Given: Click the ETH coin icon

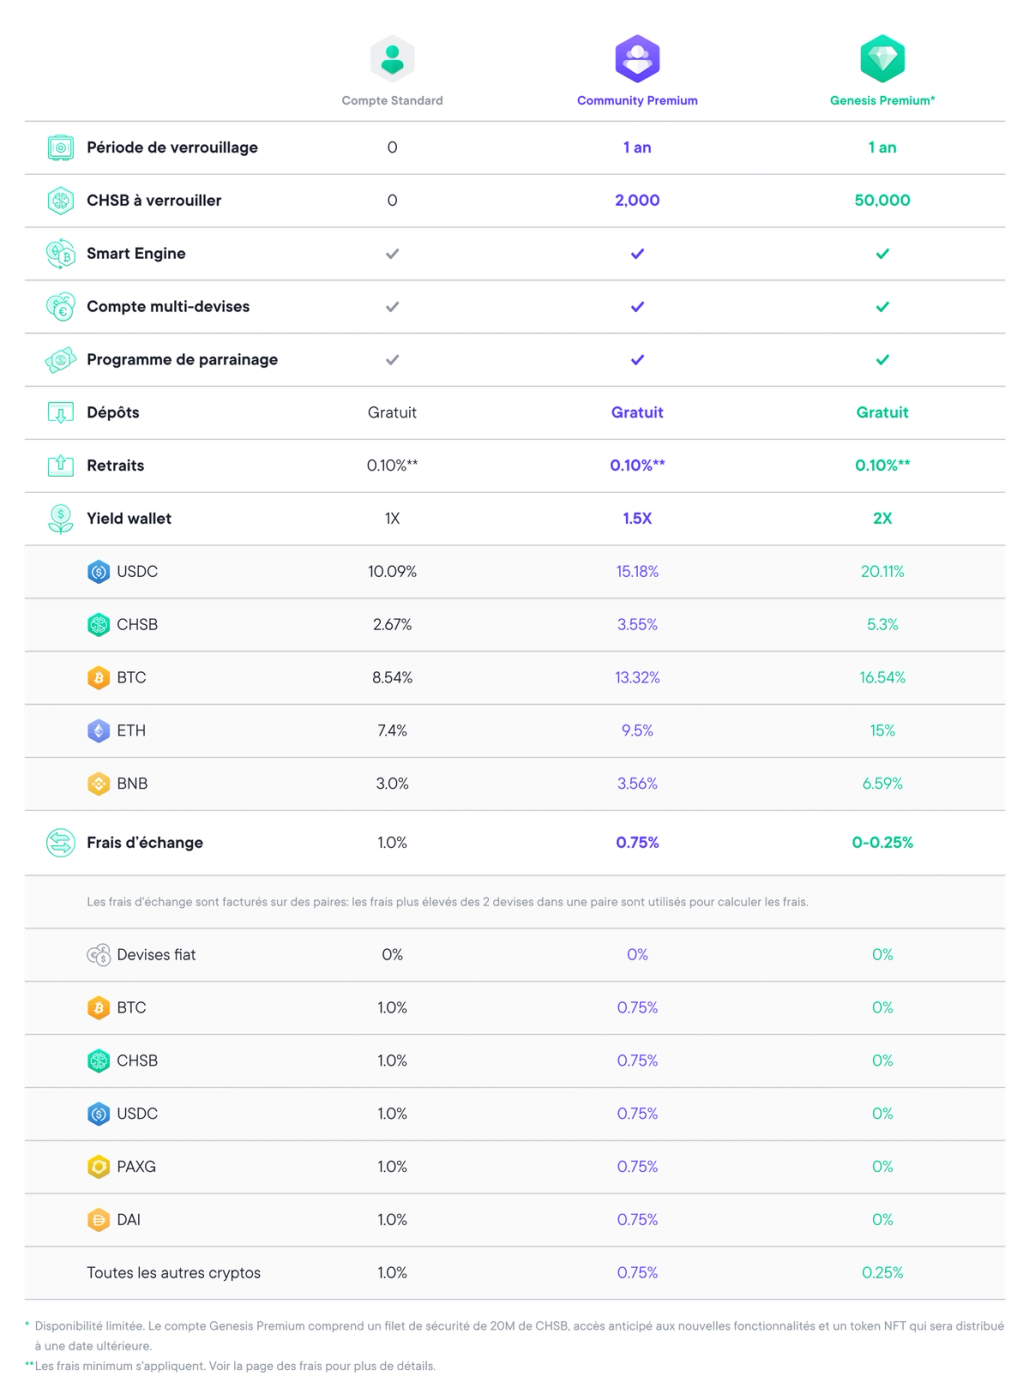Looking at the screenshot, I should (98, 731).
